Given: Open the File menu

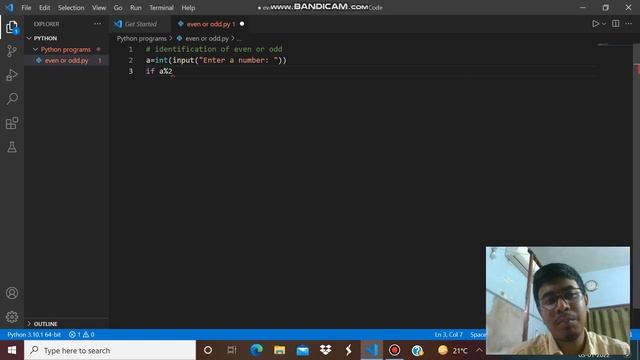Looking at the screenshot, I should 26,7.
